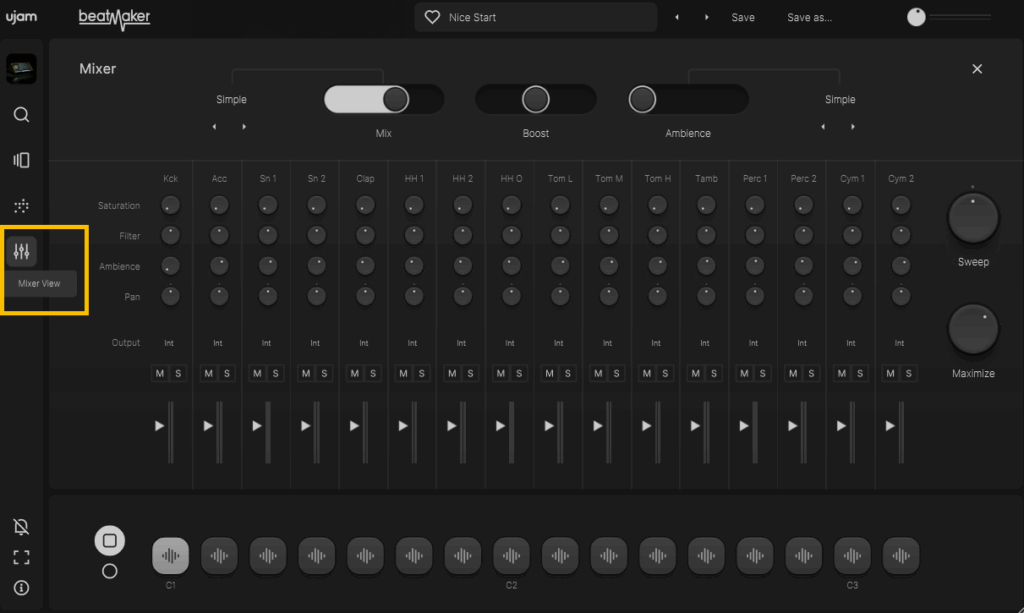
Task: Open the info icon at bottom of sidebar
Action: (x=21, y=588)
